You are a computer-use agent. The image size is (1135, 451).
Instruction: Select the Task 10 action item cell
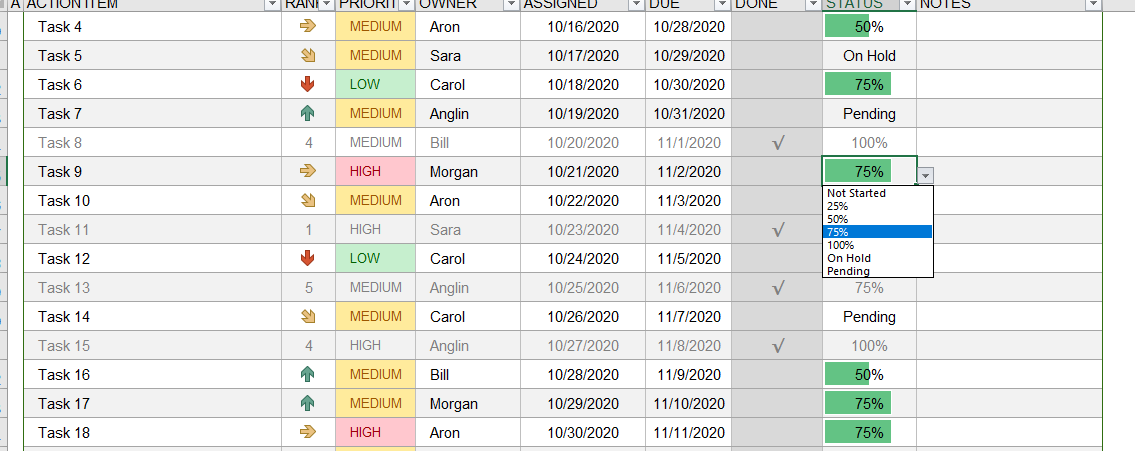153,201
